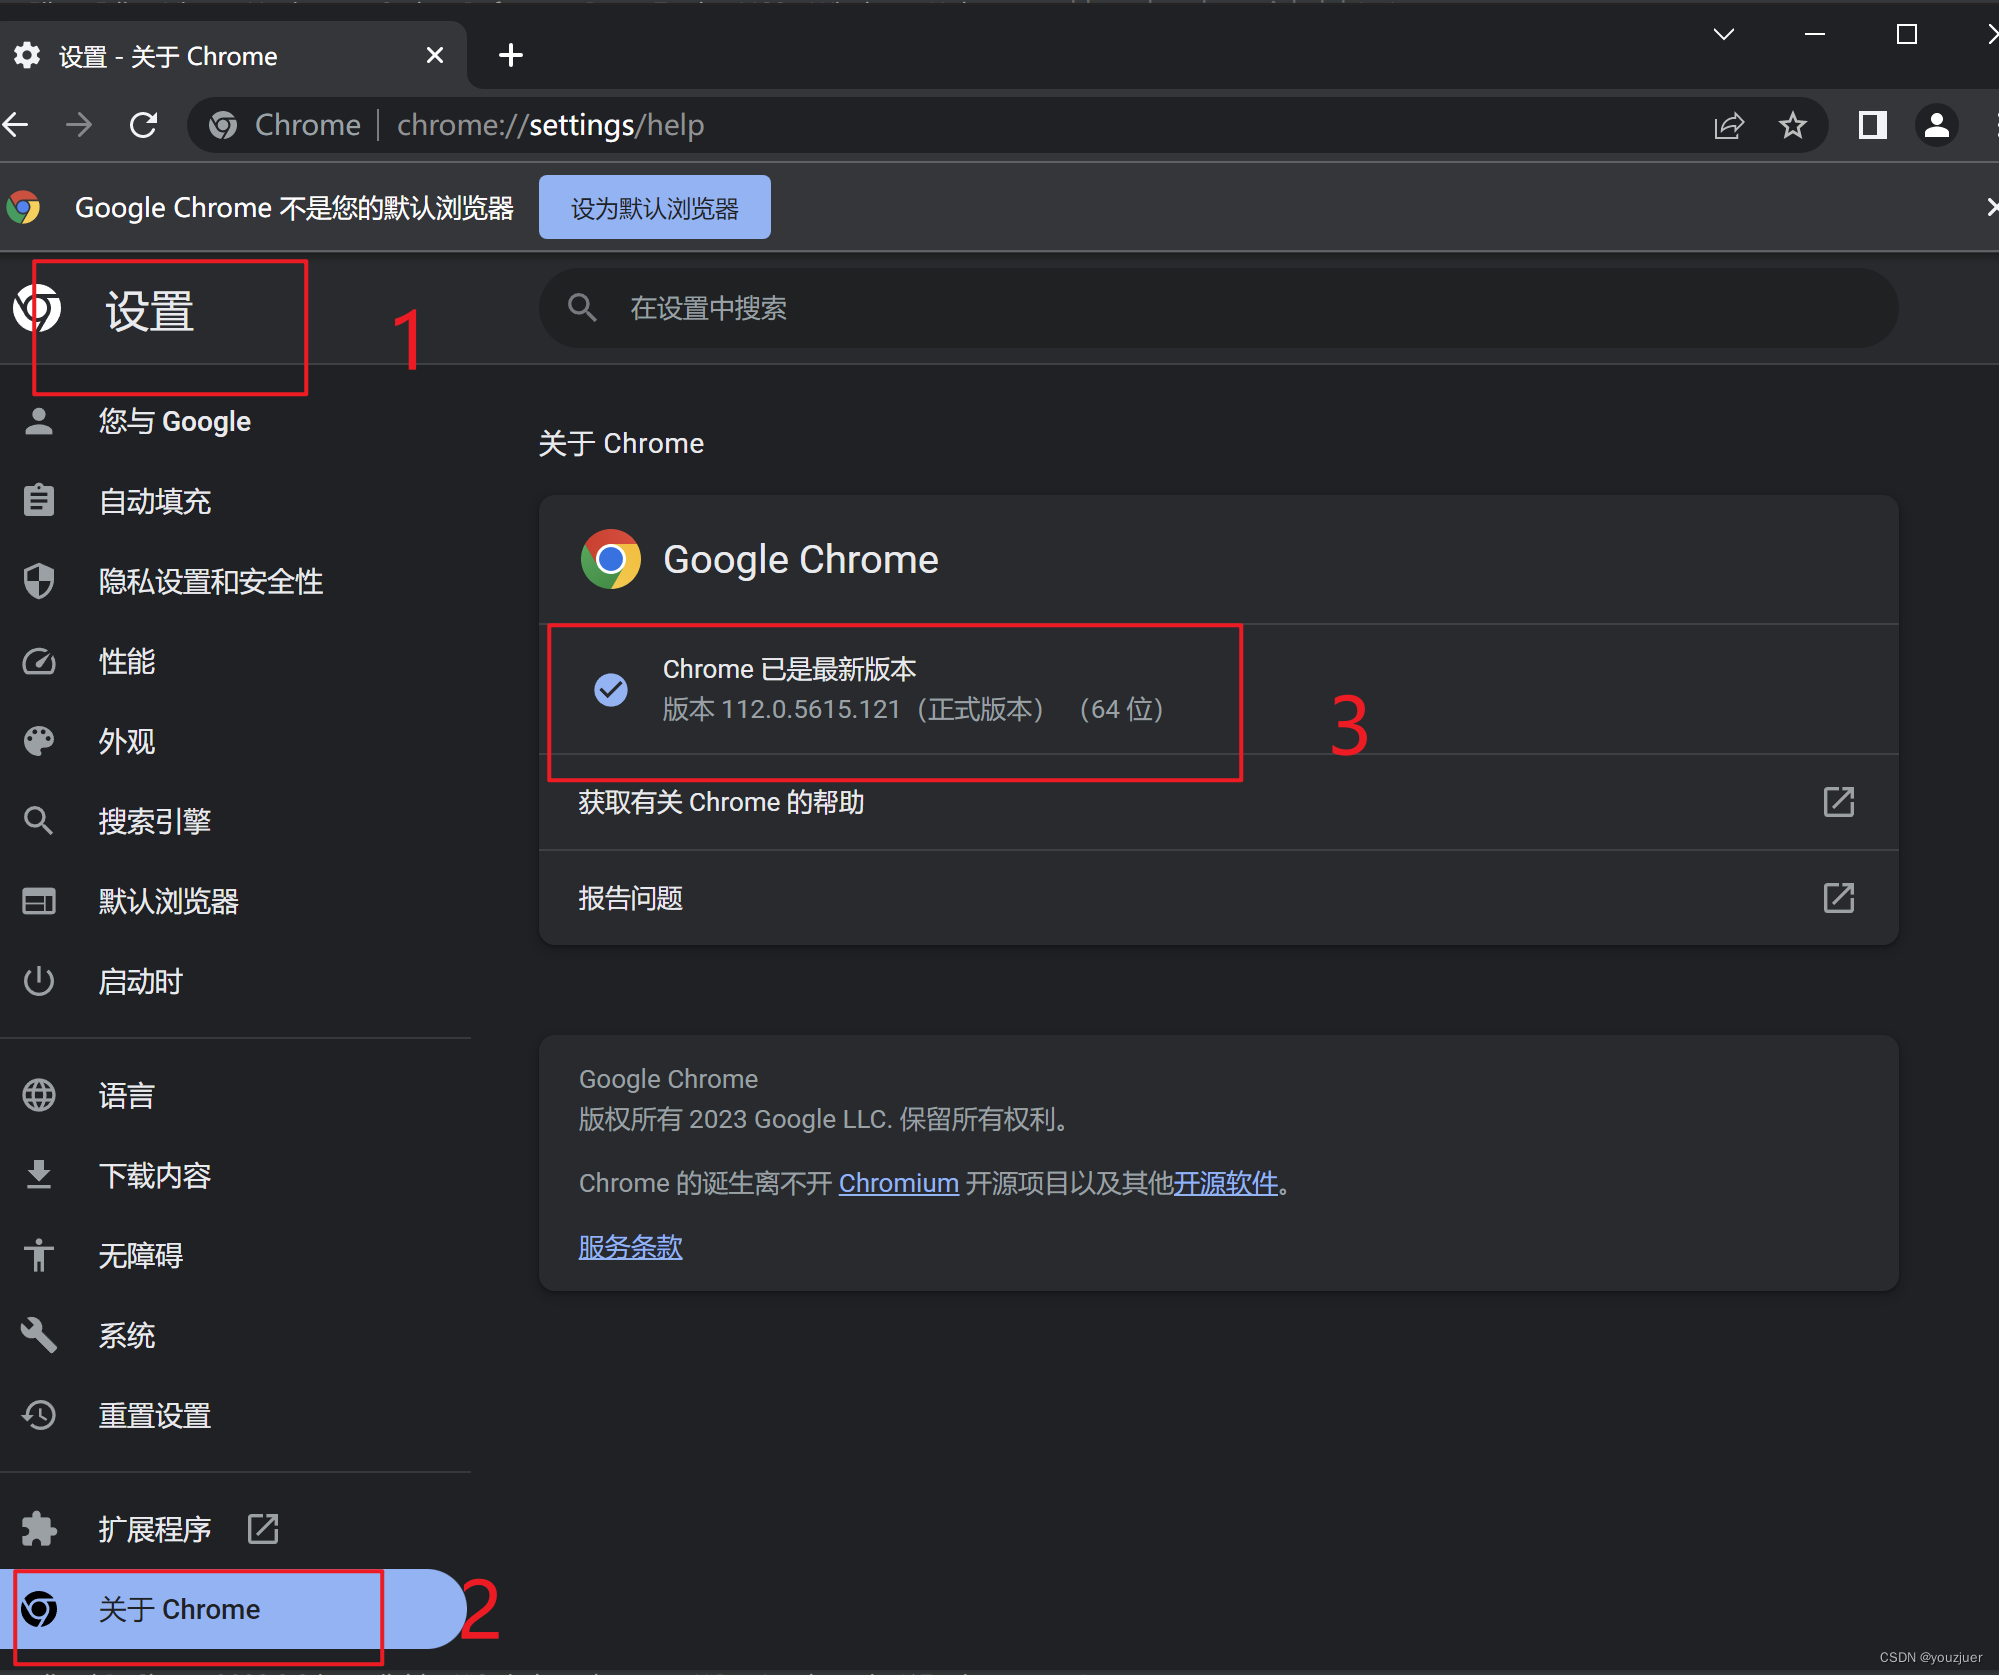Open 扩展程序 extensions page
The width and height of the screenshot is (1999, 1675).
(x=154, y=1529)
